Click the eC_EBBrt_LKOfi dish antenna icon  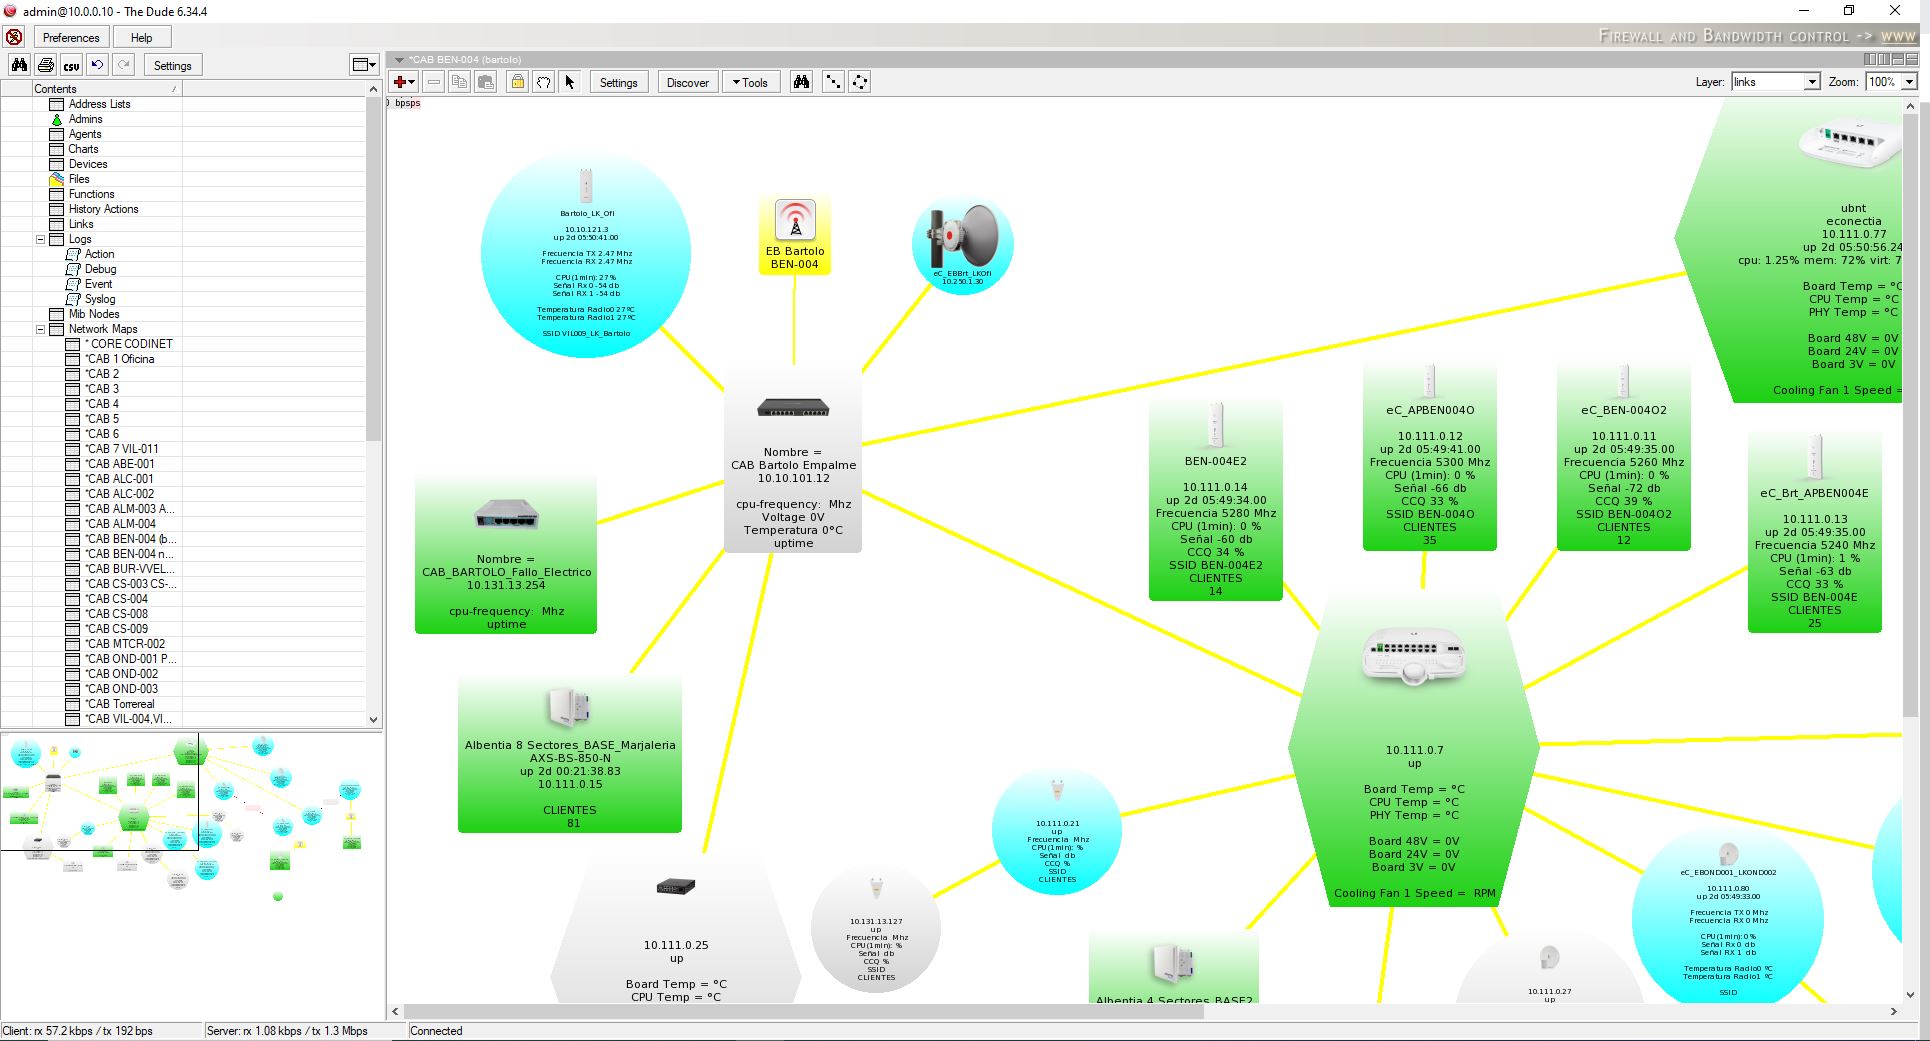coord(962,237)
